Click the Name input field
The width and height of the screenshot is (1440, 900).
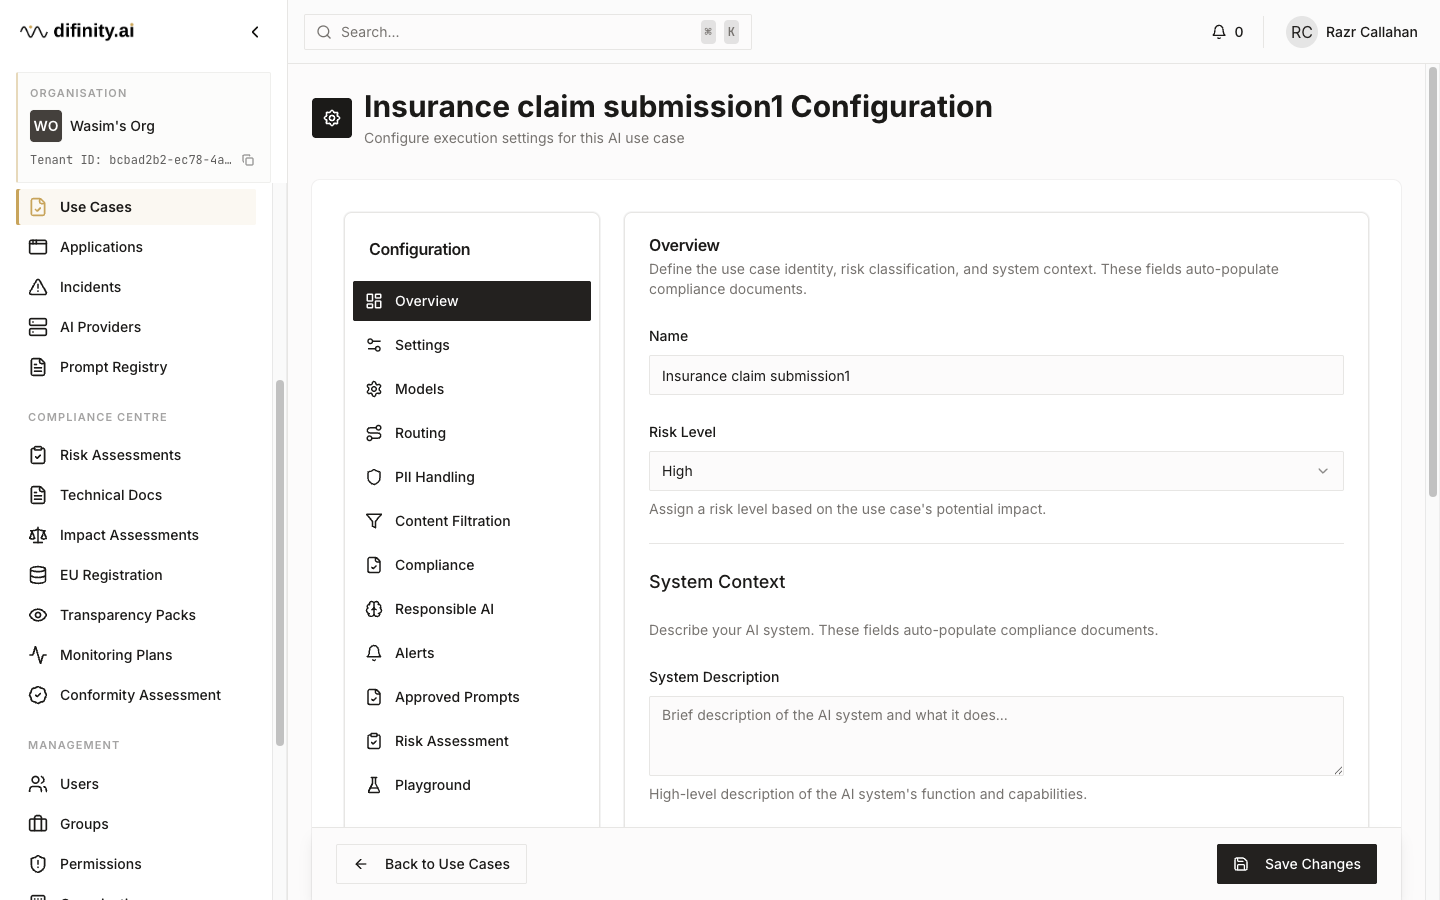(996, 375)
